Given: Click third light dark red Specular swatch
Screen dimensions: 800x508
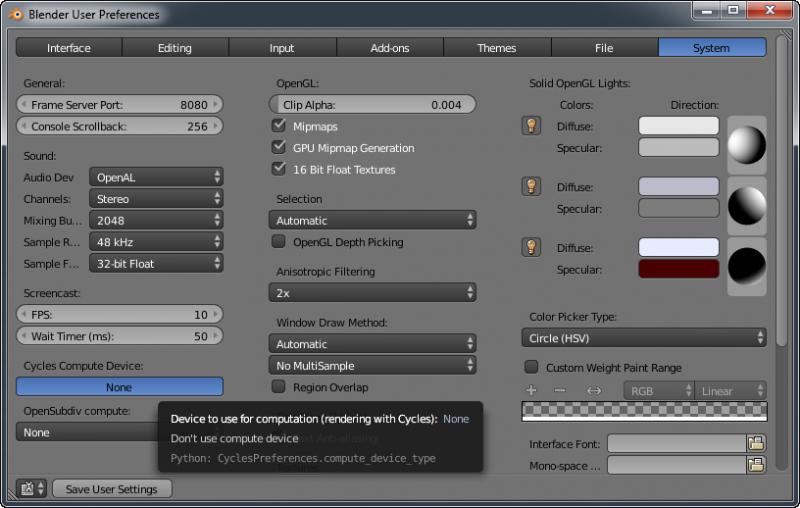Looking at the screenshot, I should (679, 269).
